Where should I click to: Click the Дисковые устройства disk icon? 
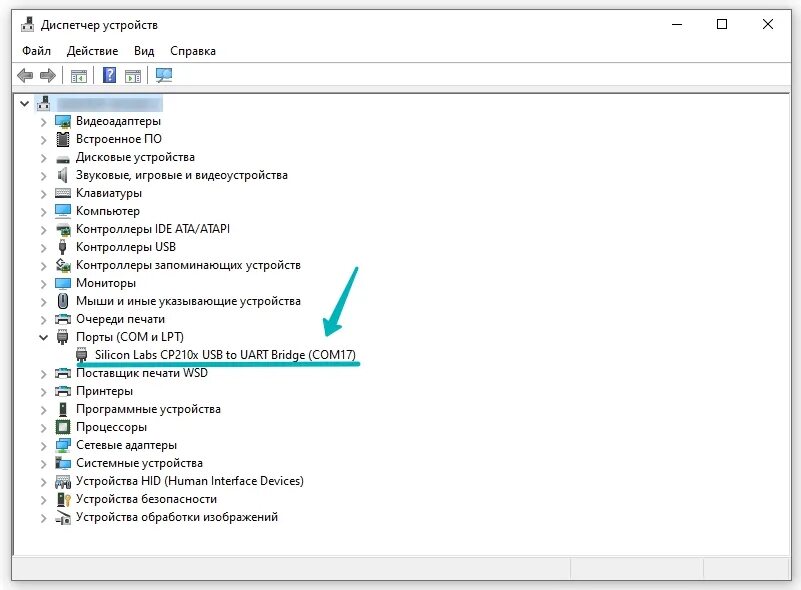tap(63, 158)
